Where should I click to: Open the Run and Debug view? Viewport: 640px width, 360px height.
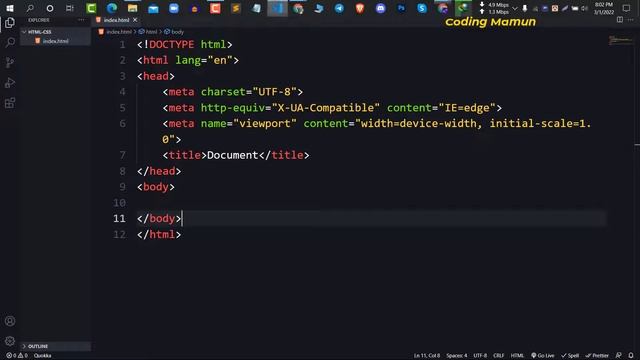10,83
